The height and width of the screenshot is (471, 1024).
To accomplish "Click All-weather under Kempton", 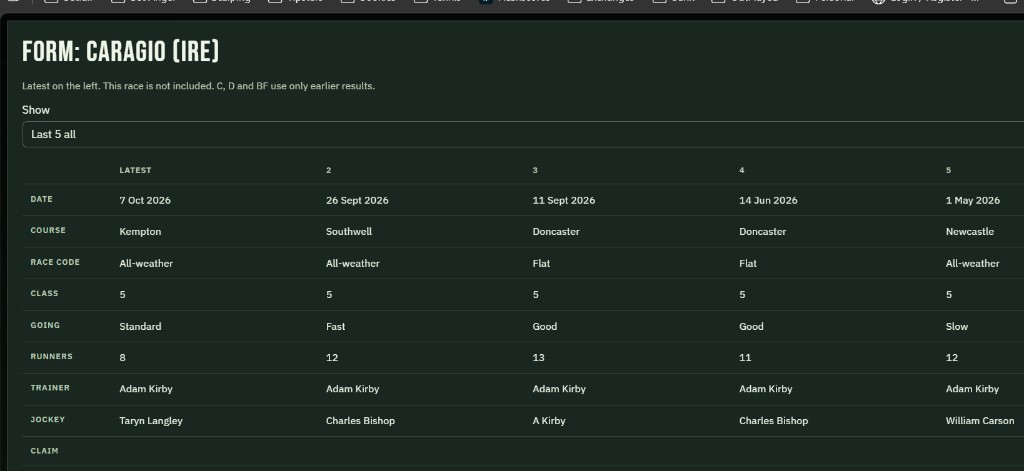I will [x=146, y=264].
